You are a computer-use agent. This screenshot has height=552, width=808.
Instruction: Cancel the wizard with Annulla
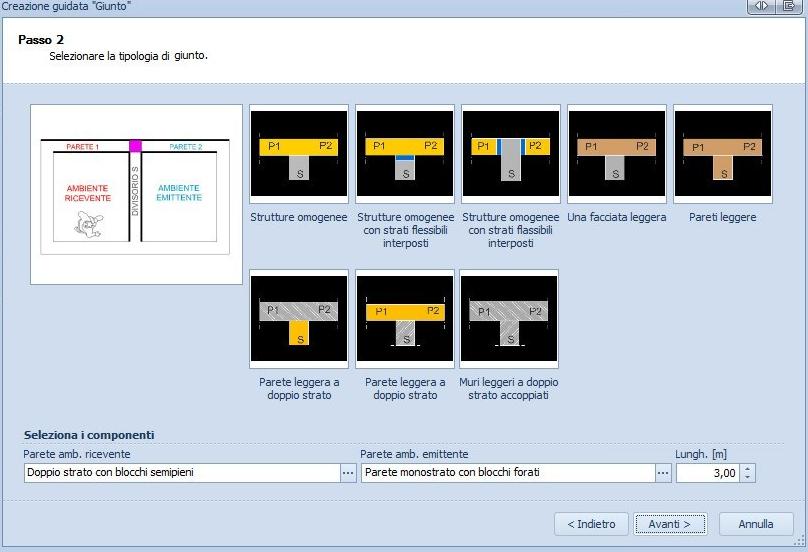(x=756, y=524)
